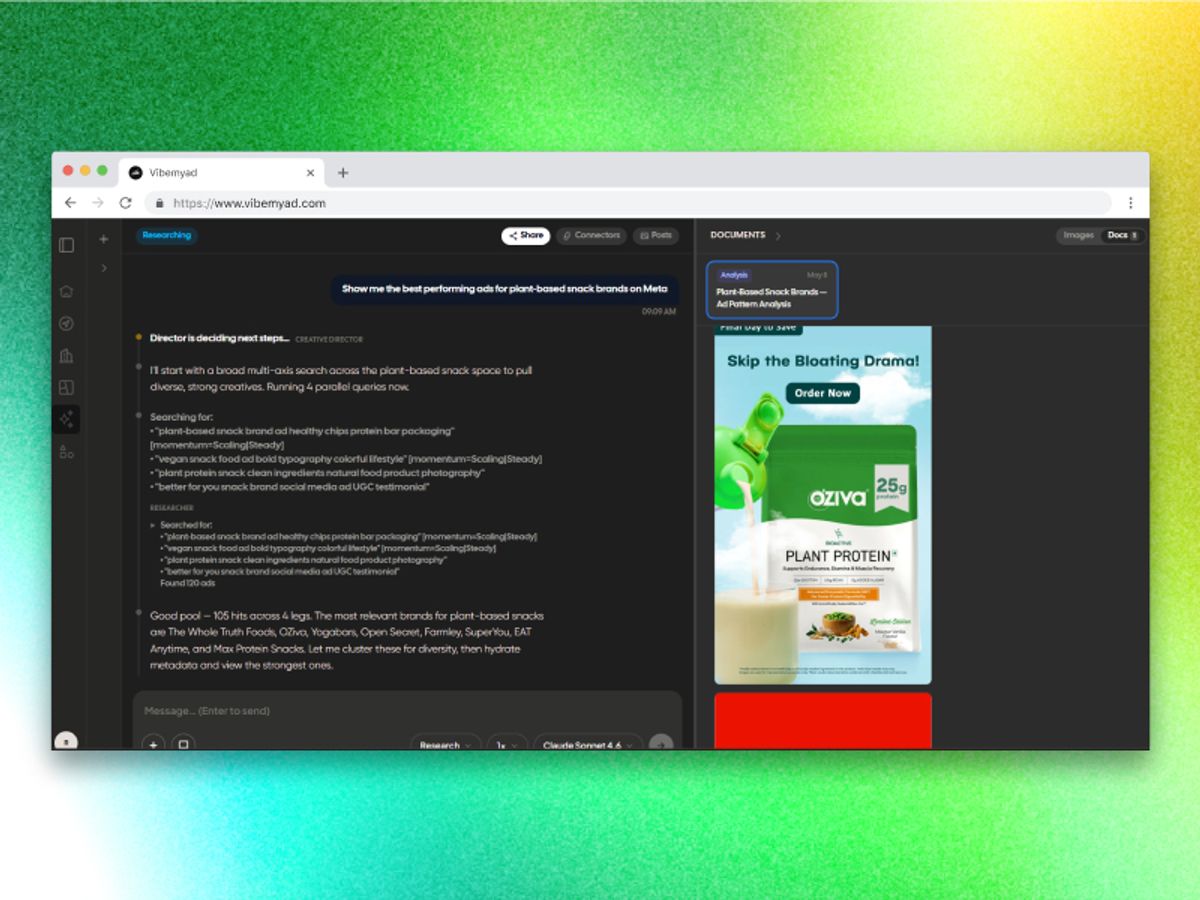Viewport: 1200px width, 900px height.
Task: Click the OZiva Plant Protein ad image
Action: (x=823, y=505)
